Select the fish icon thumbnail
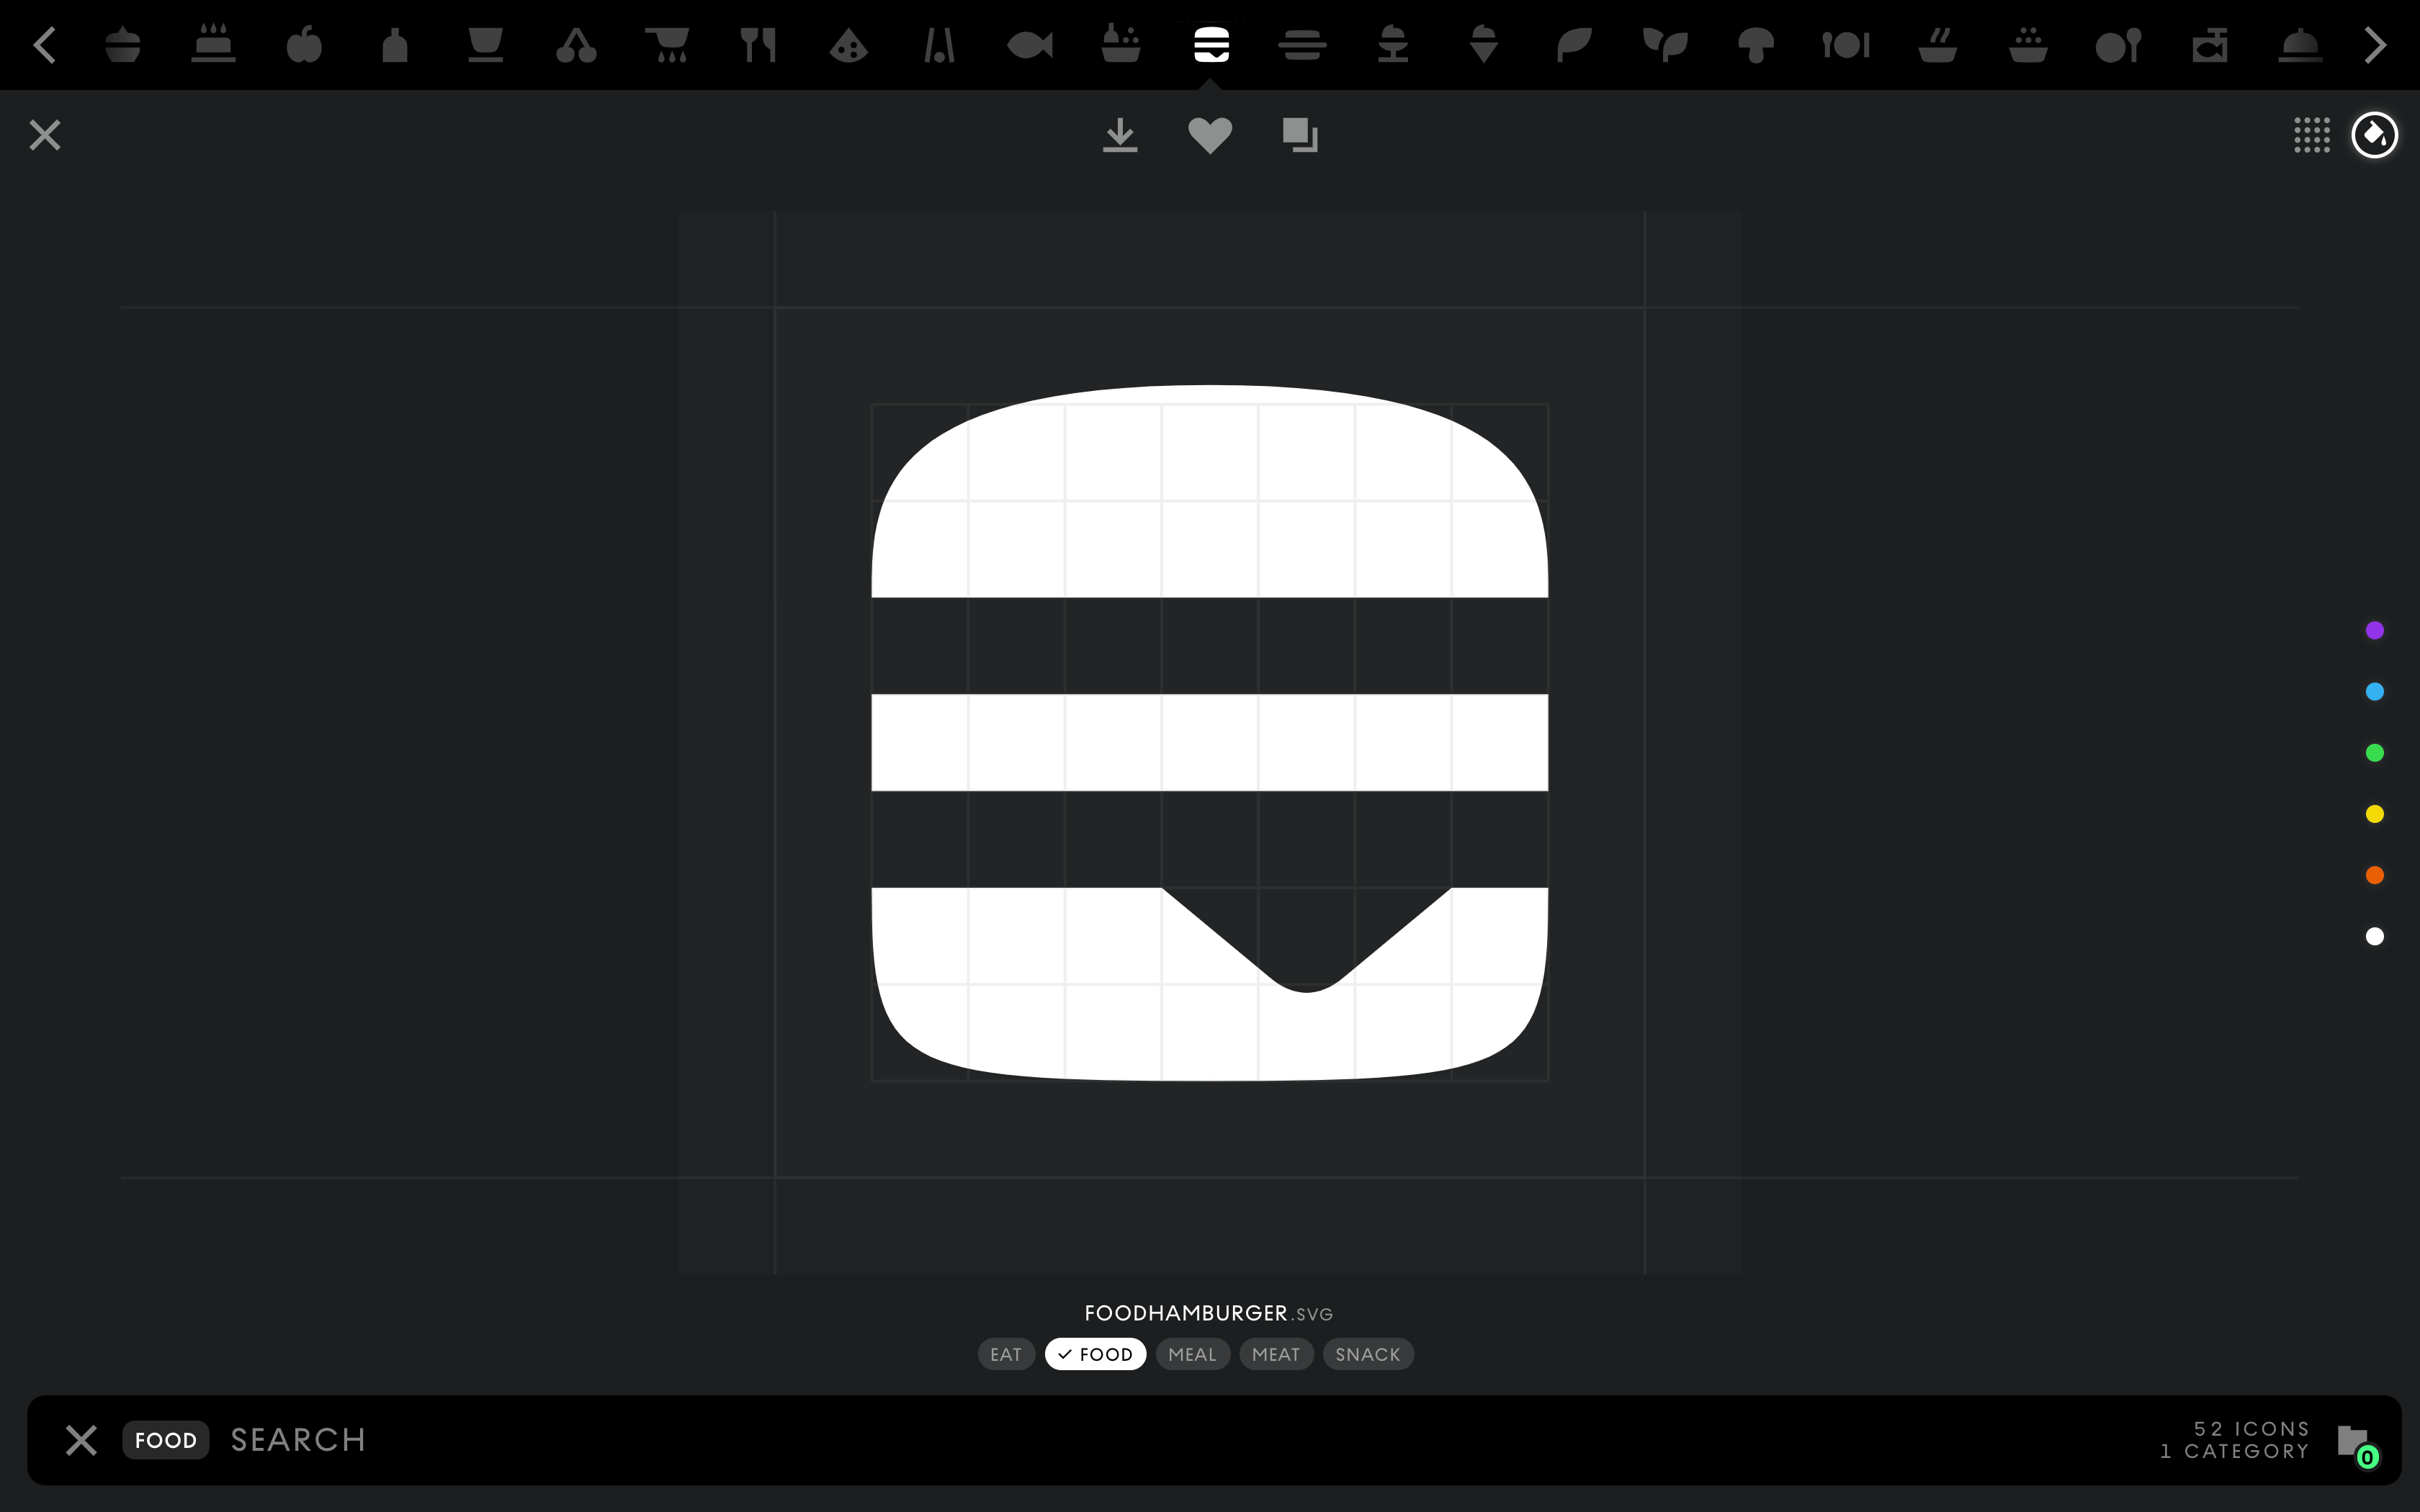 click(1029, 45)
